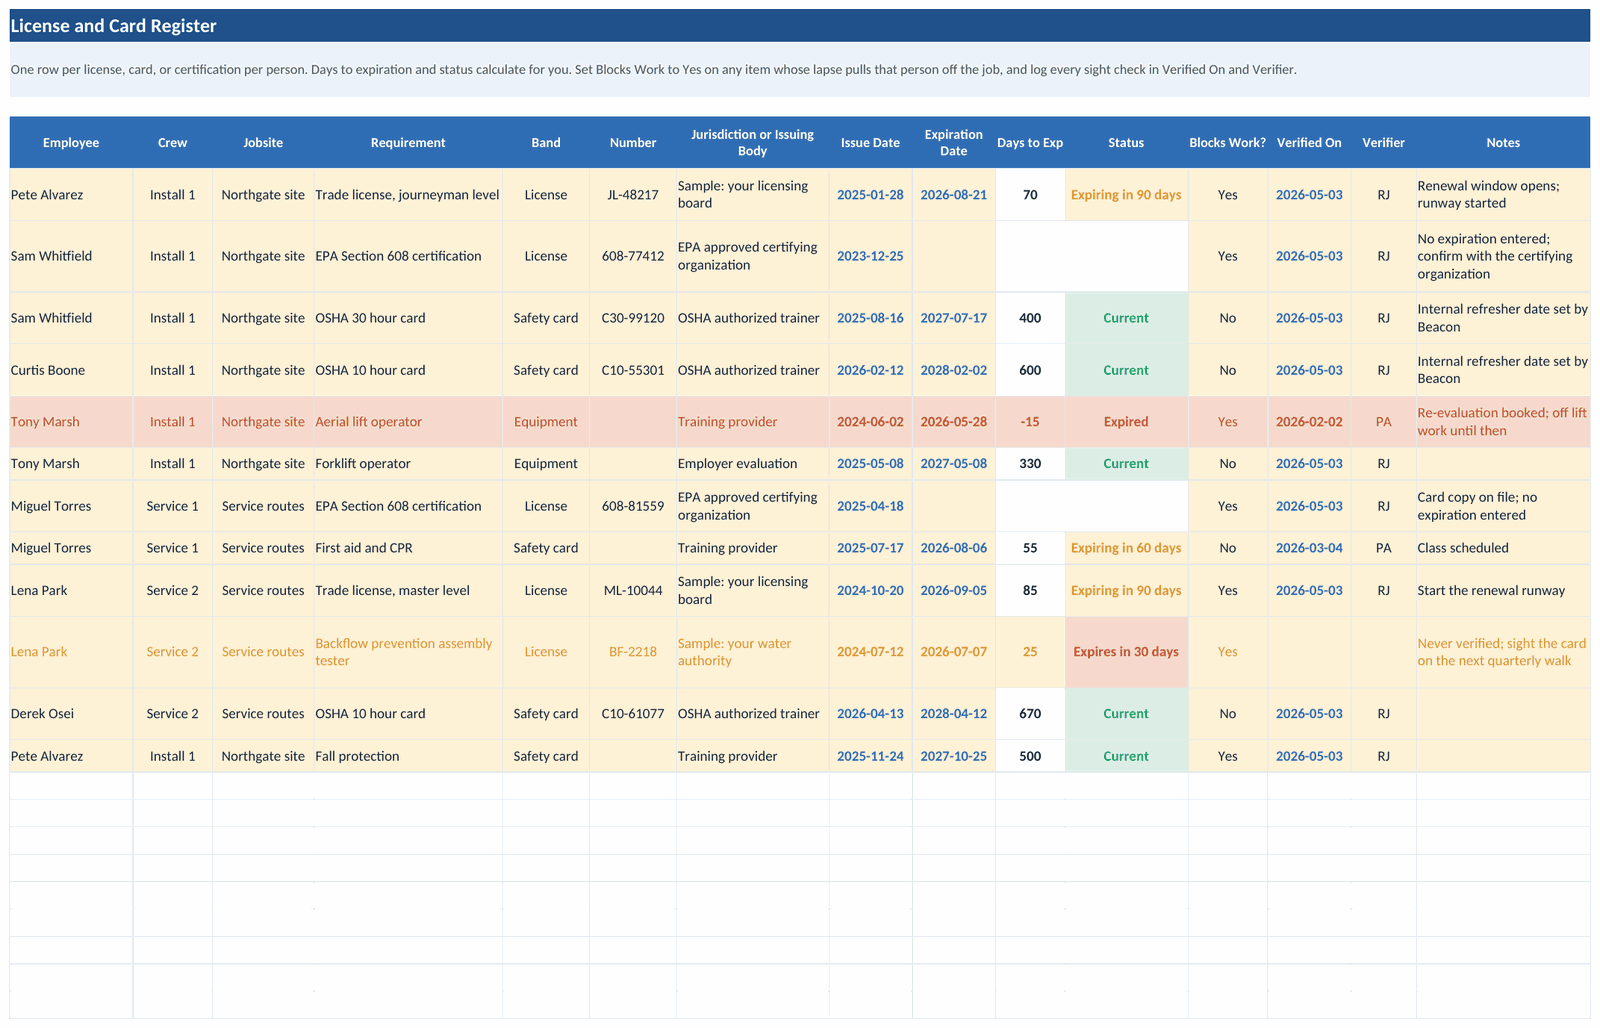Screen dimensions: 1600x1028
Task: Select the Days to Exp value 330
Action: [x=1030, y=464]
